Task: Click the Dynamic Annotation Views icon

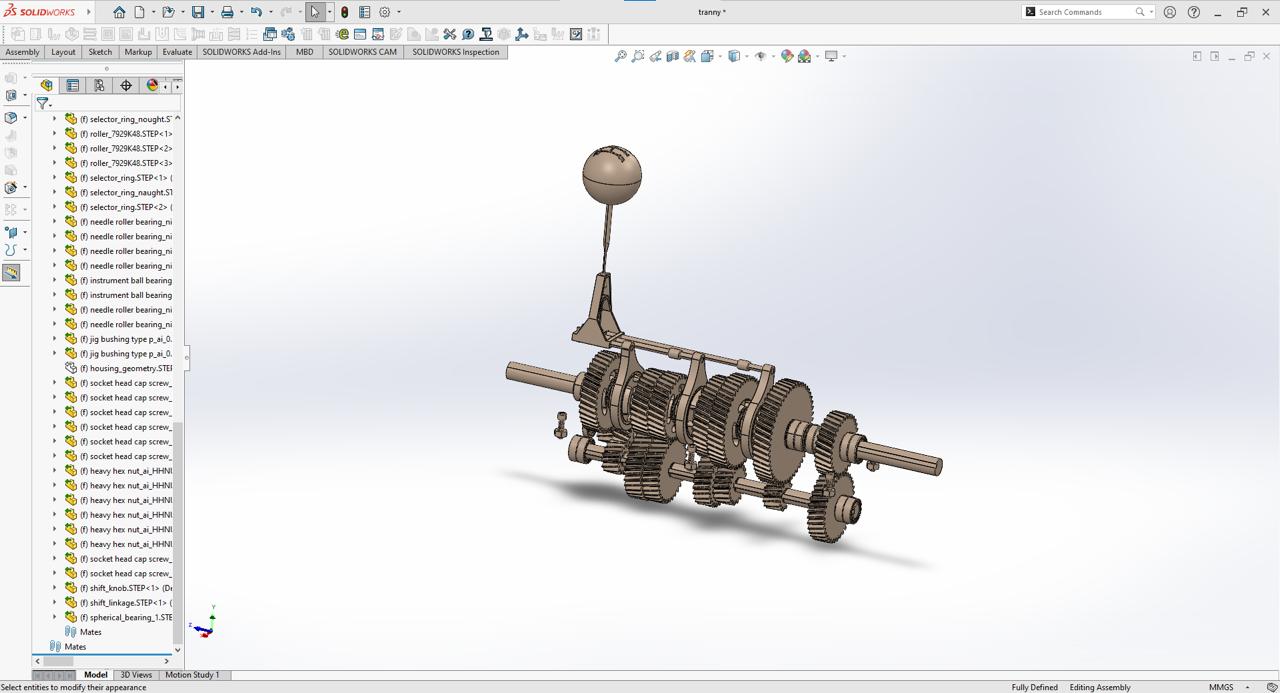Action: [x=689, y=56]
